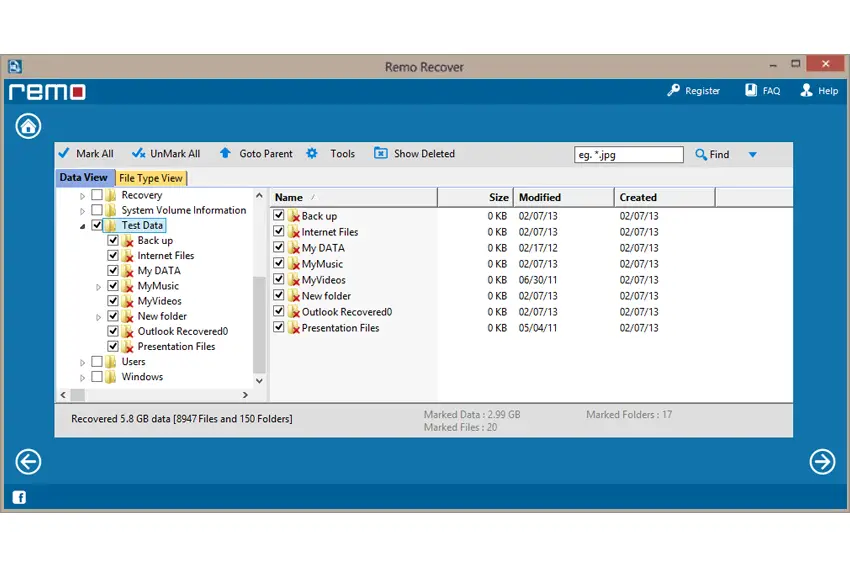Uncheck Internet Files in the file list

pos(279,231)
